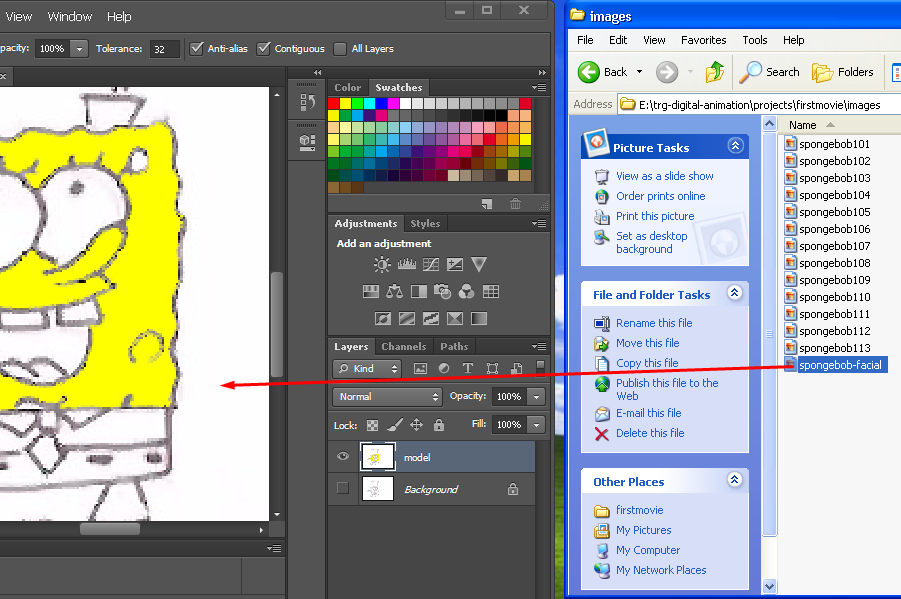Switch to the Styles tab
Image resolution: width=901 pixels, height=599 pixels.
point(425,224)
